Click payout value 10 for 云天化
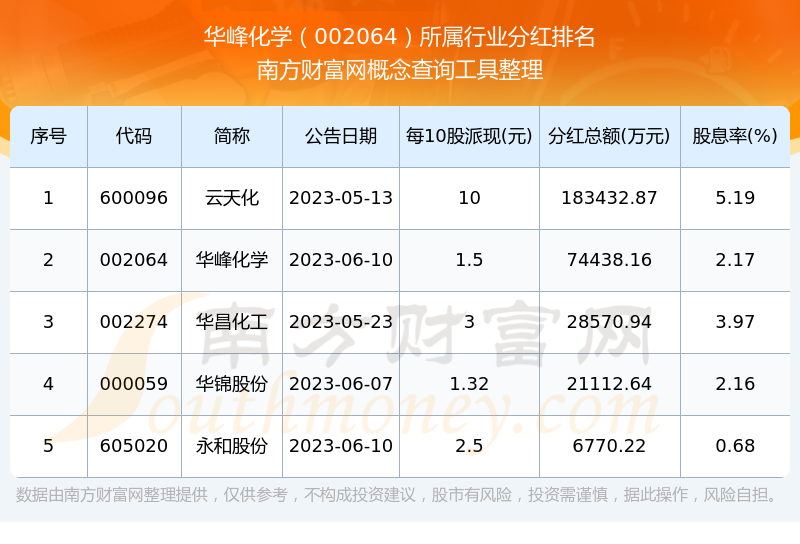Viewport: 800px width, 544px height. (469, 198)
